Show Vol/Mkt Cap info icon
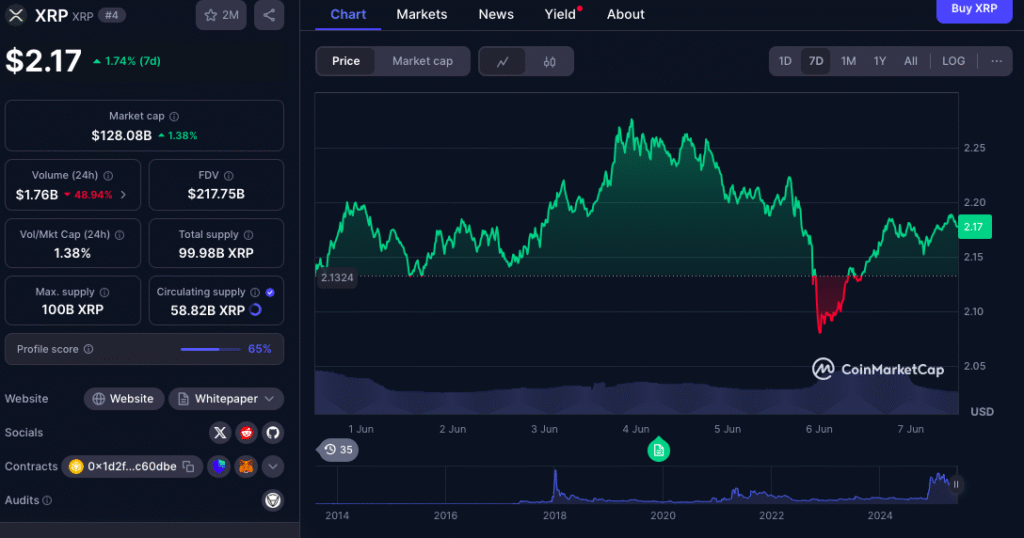Image resolution: width=1024 pixels, height=538 pixels. click(120, 235)
